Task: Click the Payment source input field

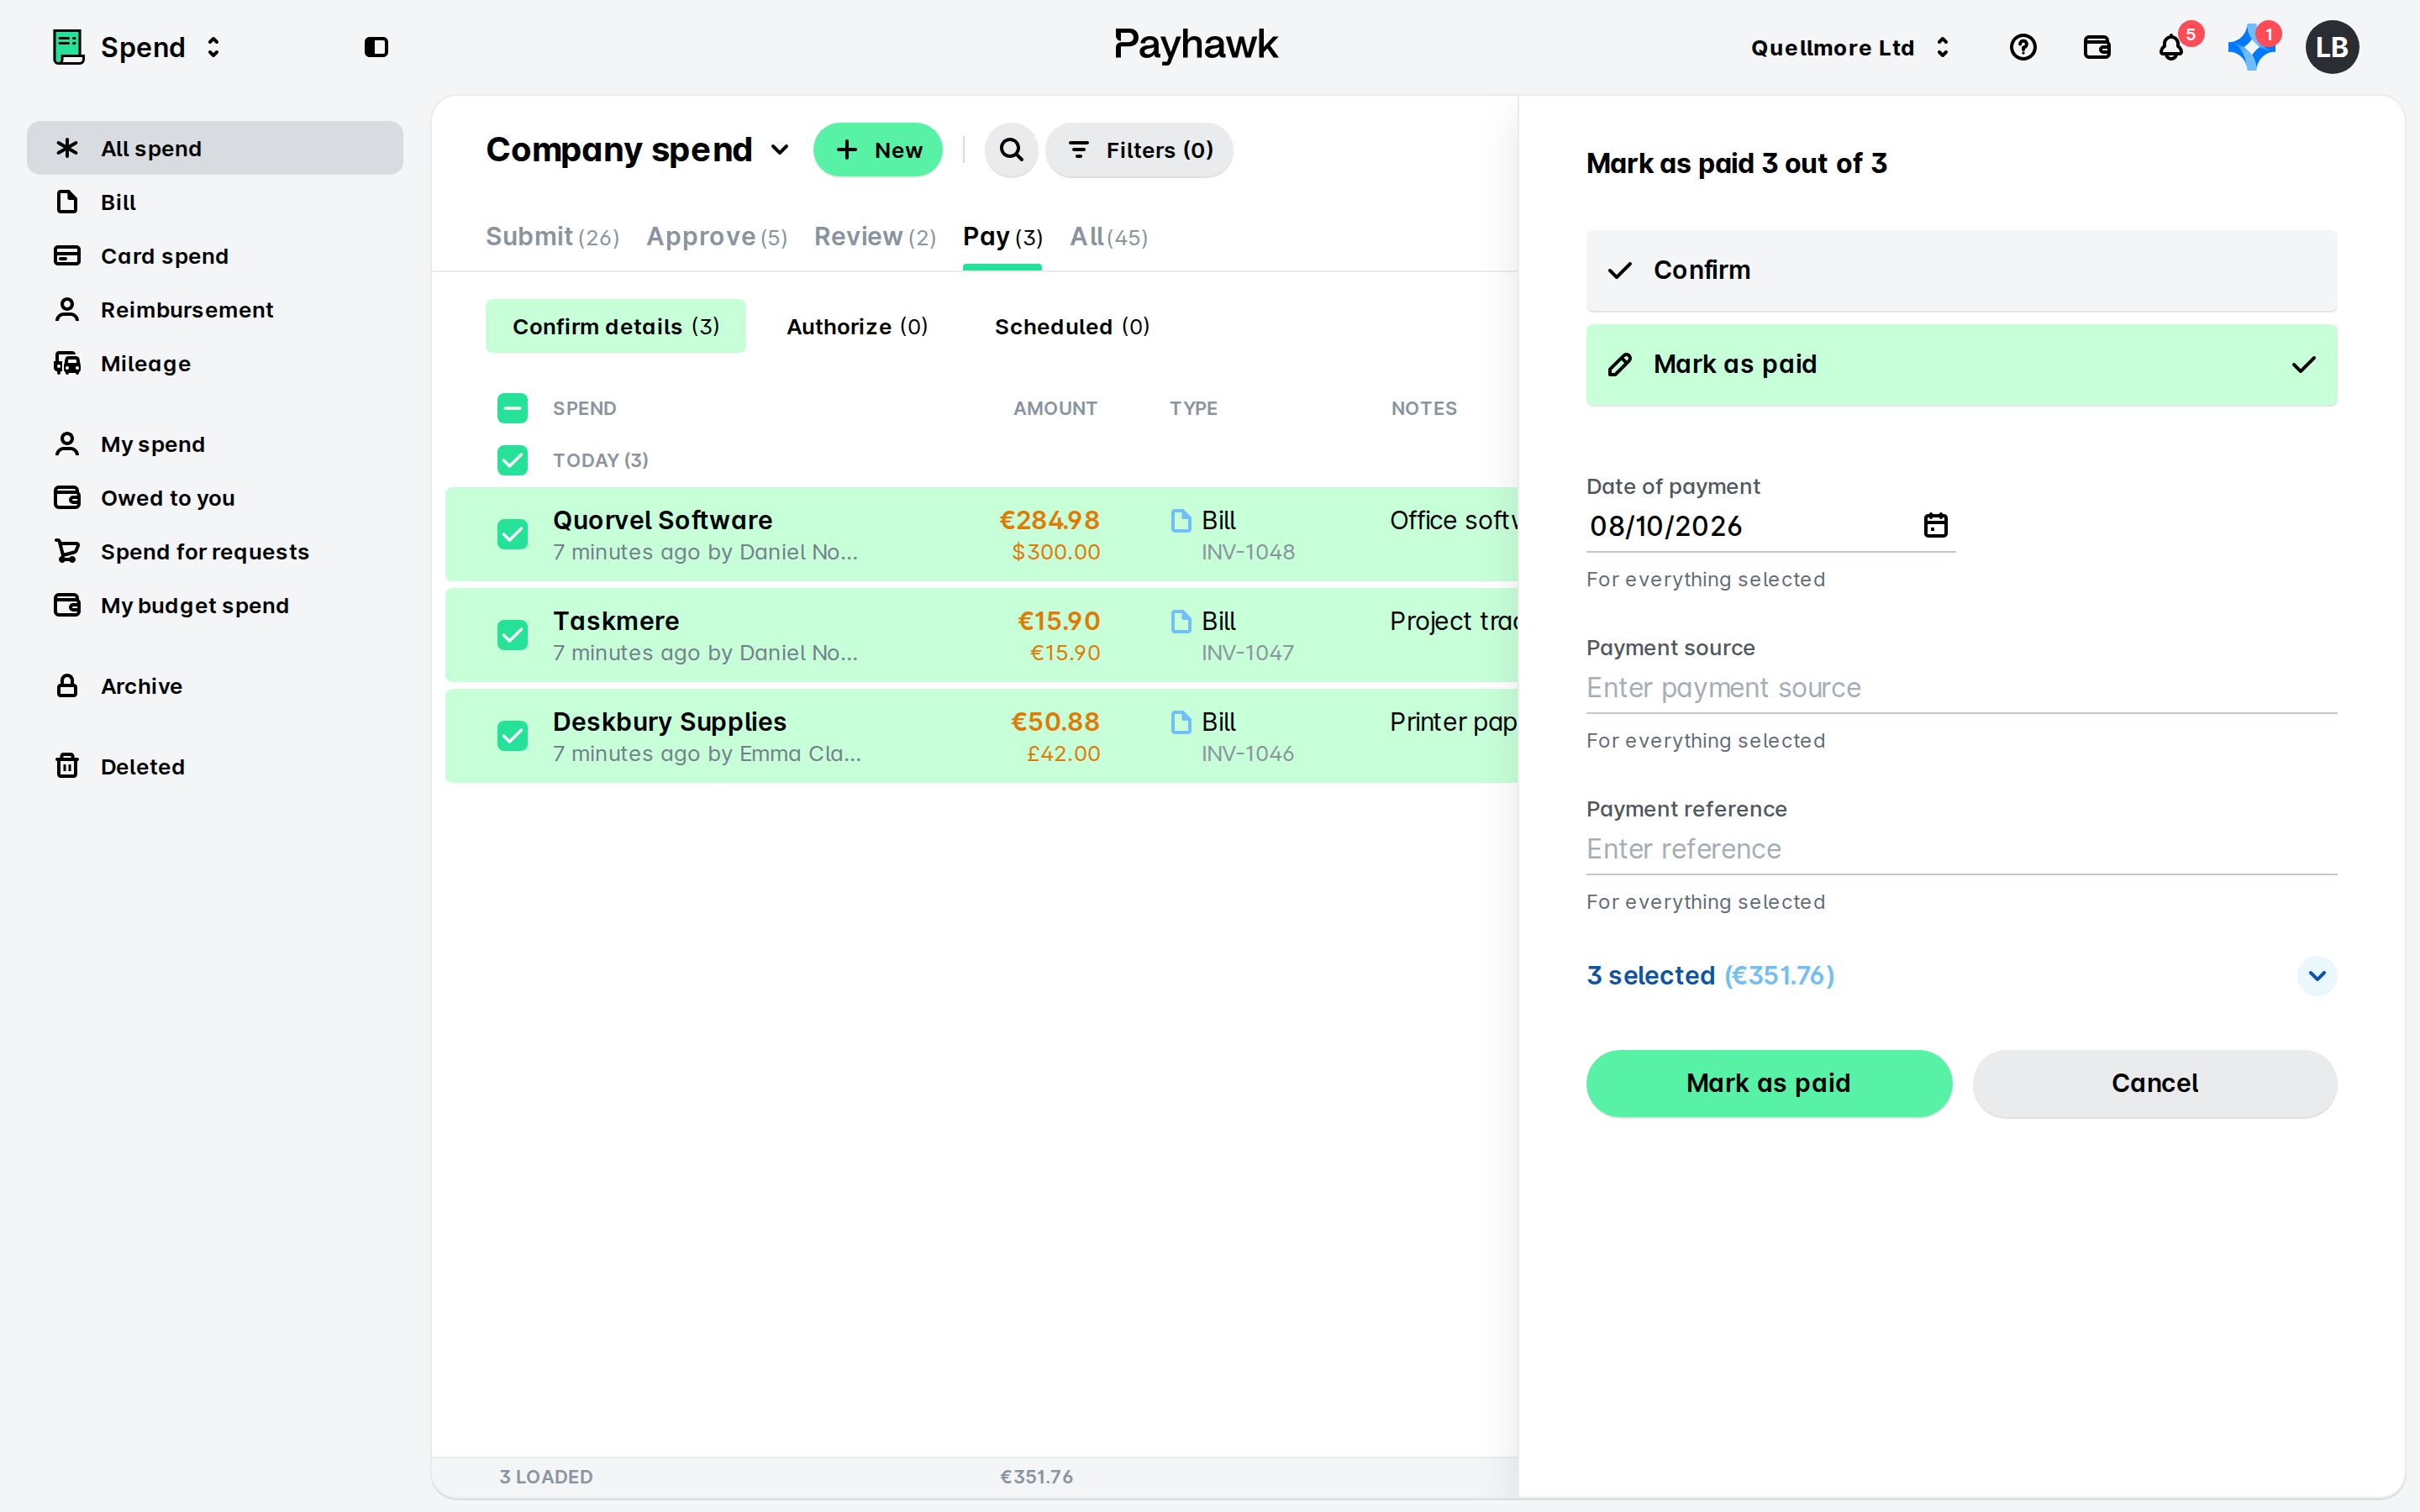Action: [x=1961, y=688]
